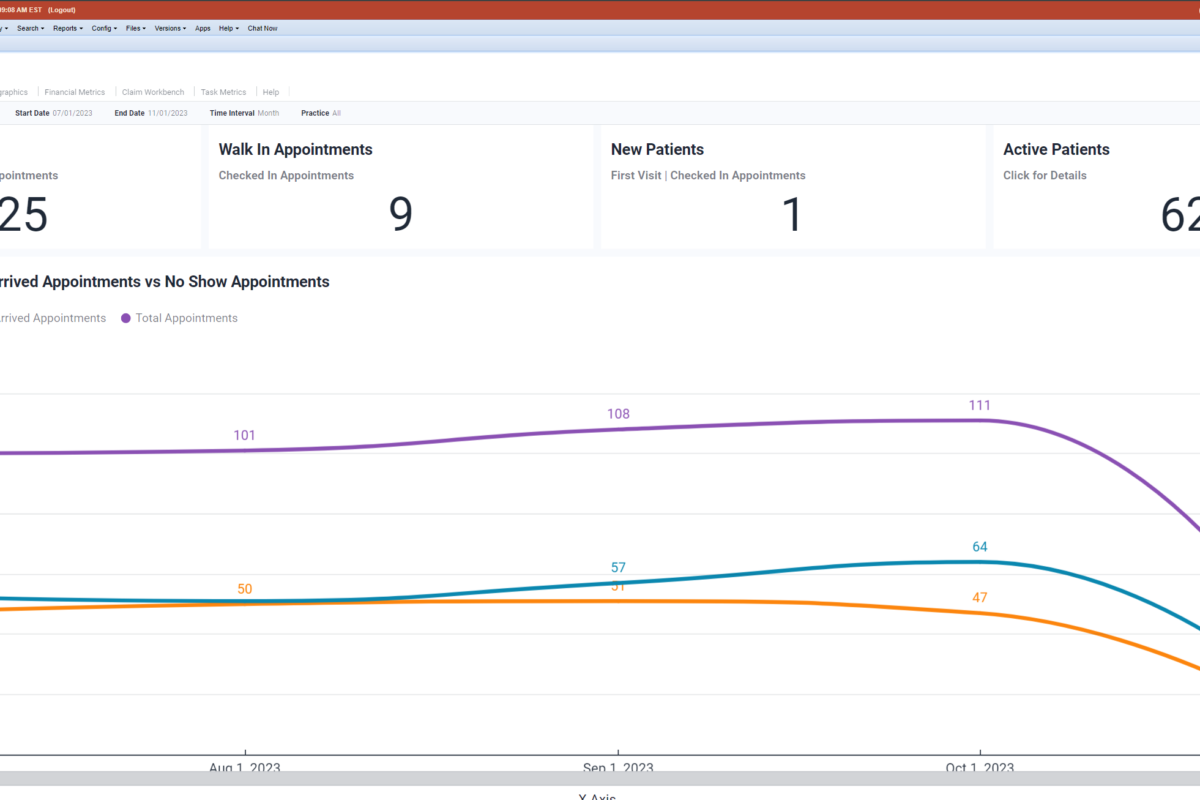Click the Logout link

tap(62, 9)
